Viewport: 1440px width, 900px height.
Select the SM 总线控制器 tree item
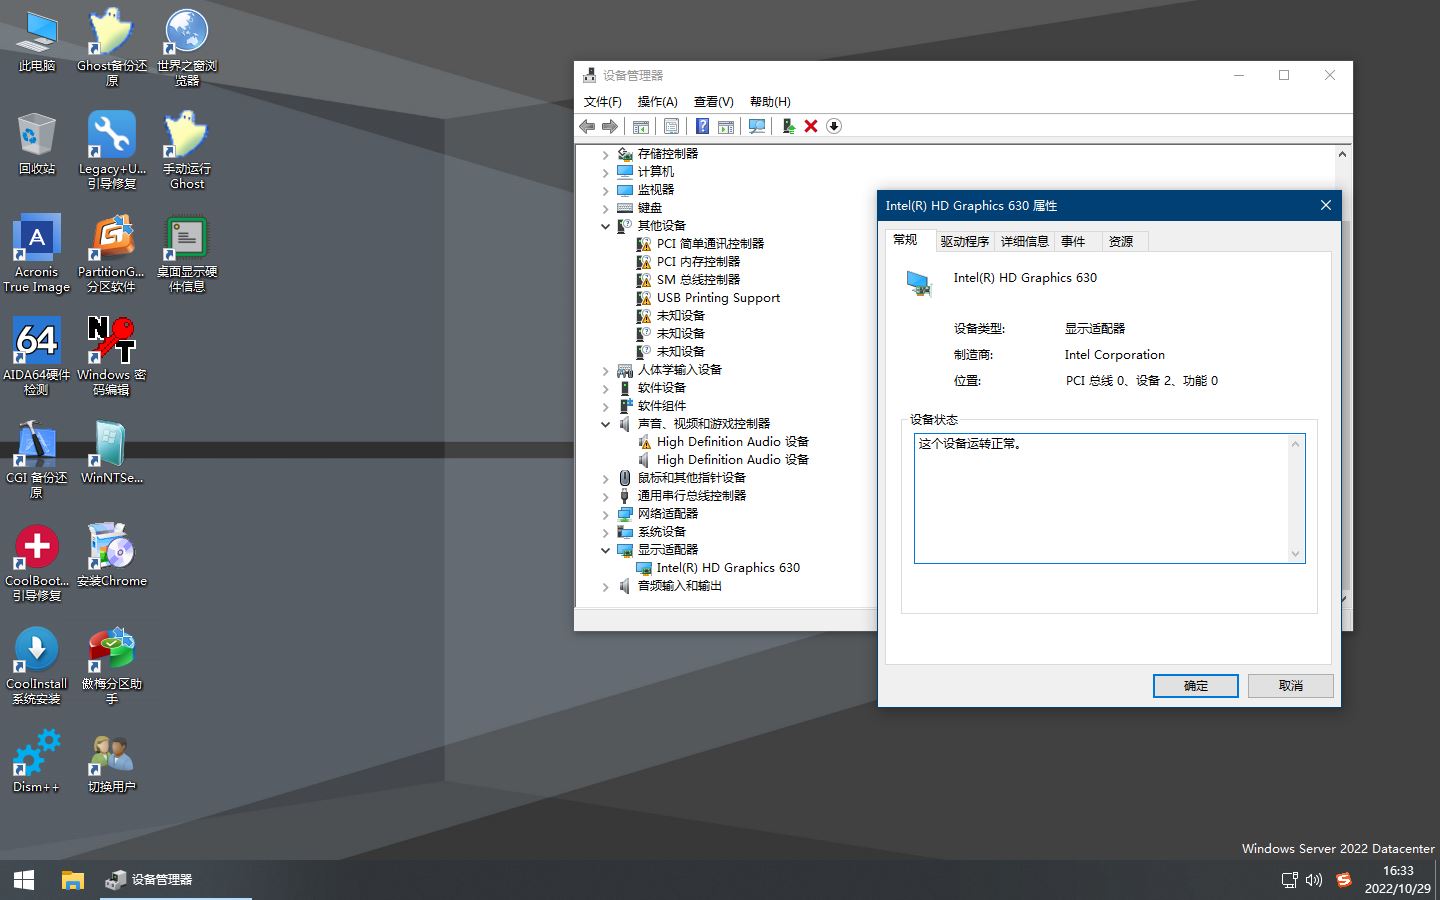point(698,280)
